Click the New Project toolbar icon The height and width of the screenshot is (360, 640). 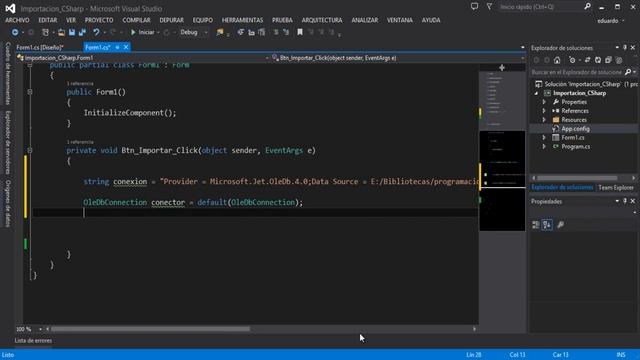pos(45,32)
